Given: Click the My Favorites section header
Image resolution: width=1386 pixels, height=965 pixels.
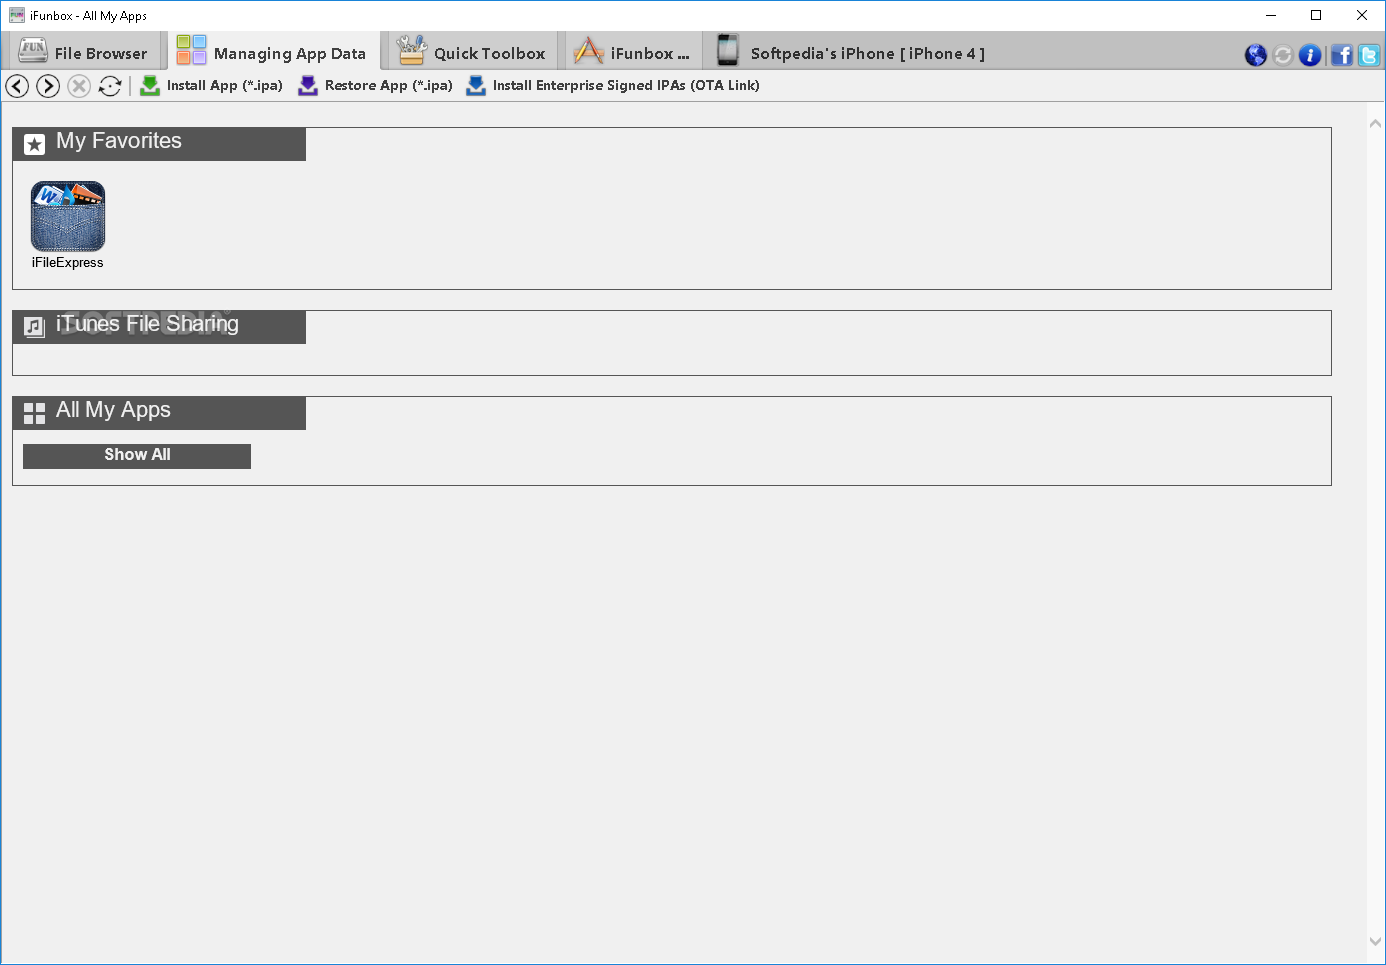Looking at the screenshot, I should [159, 144].
